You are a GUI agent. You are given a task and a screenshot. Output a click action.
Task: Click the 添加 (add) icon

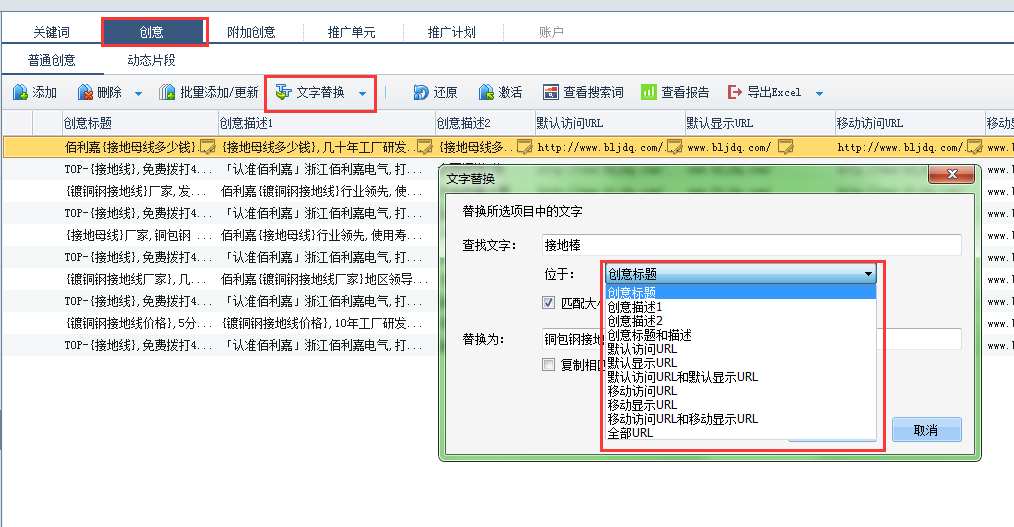[20, 92]
